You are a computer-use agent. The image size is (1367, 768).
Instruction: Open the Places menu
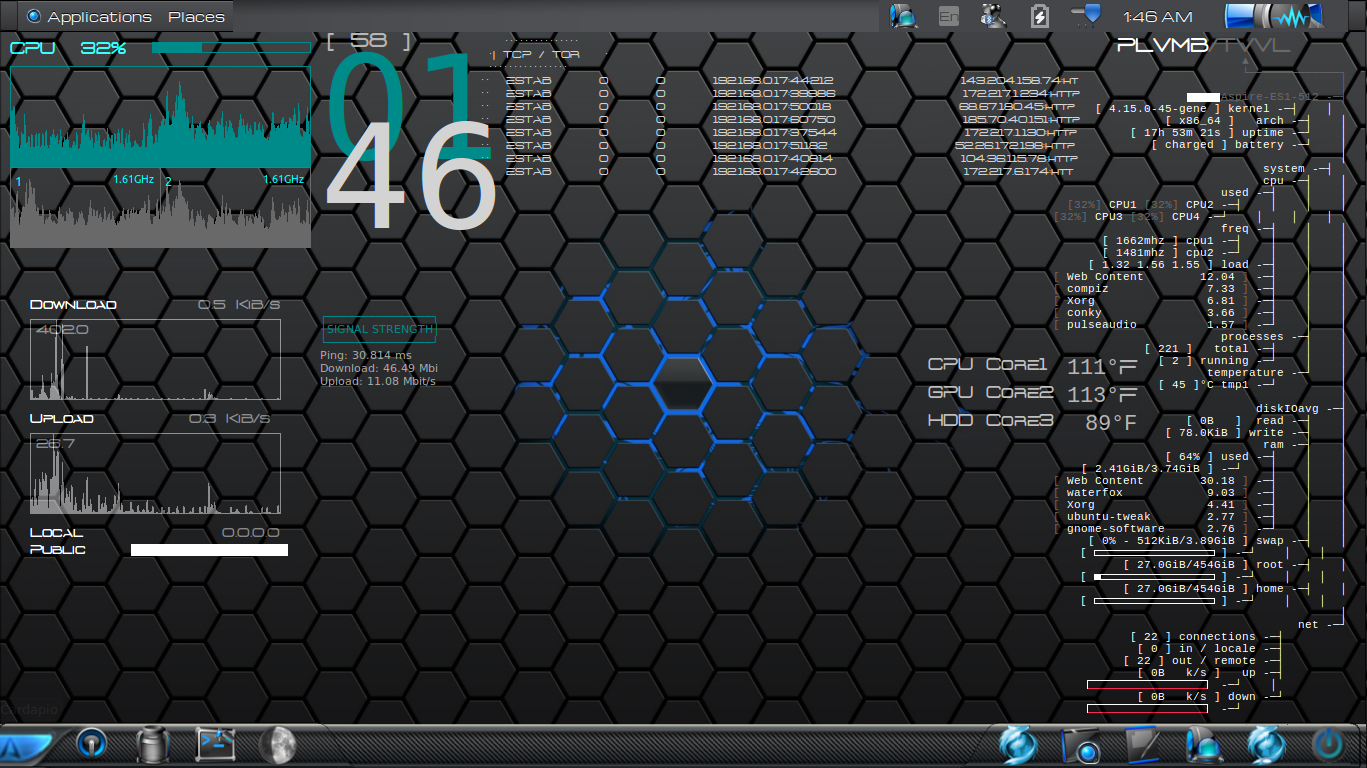coord(196,17)
